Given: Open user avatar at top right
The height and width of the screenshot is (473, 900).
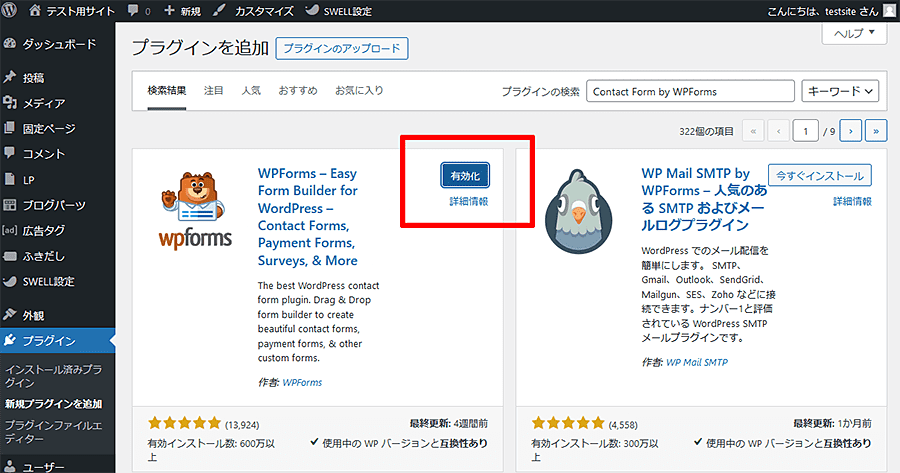Looking at the screenshot, I should (891, 10).
